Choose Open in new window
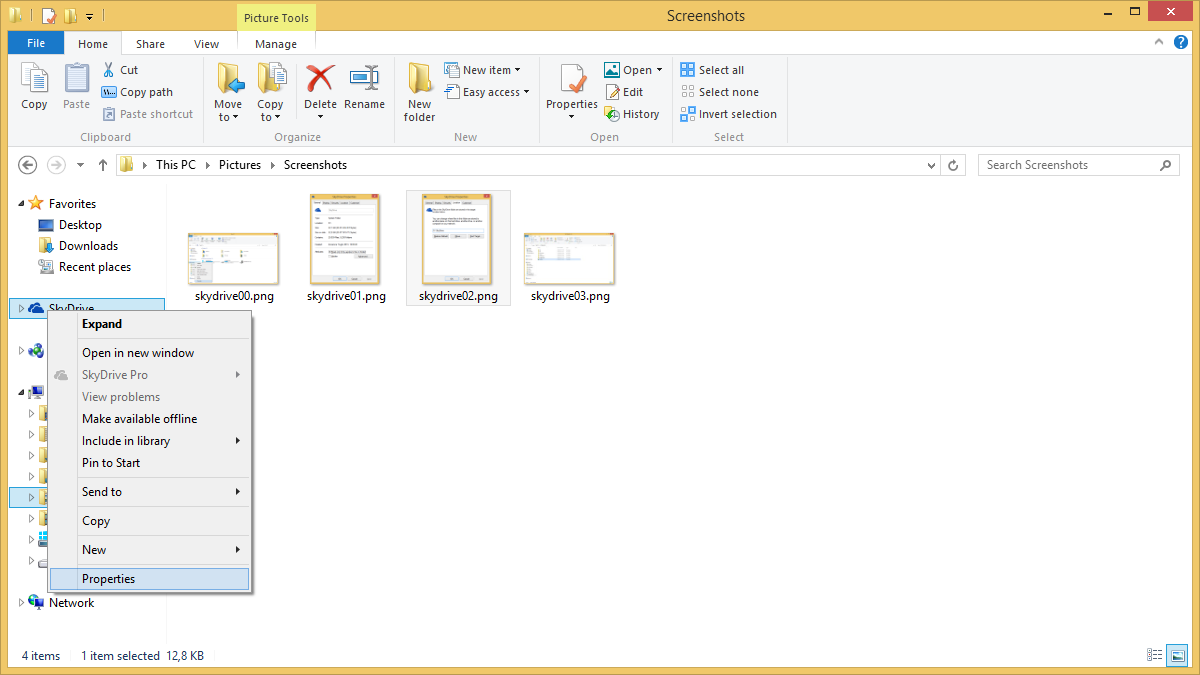The width and height of the screenshot is (1200, 675). 149,353
